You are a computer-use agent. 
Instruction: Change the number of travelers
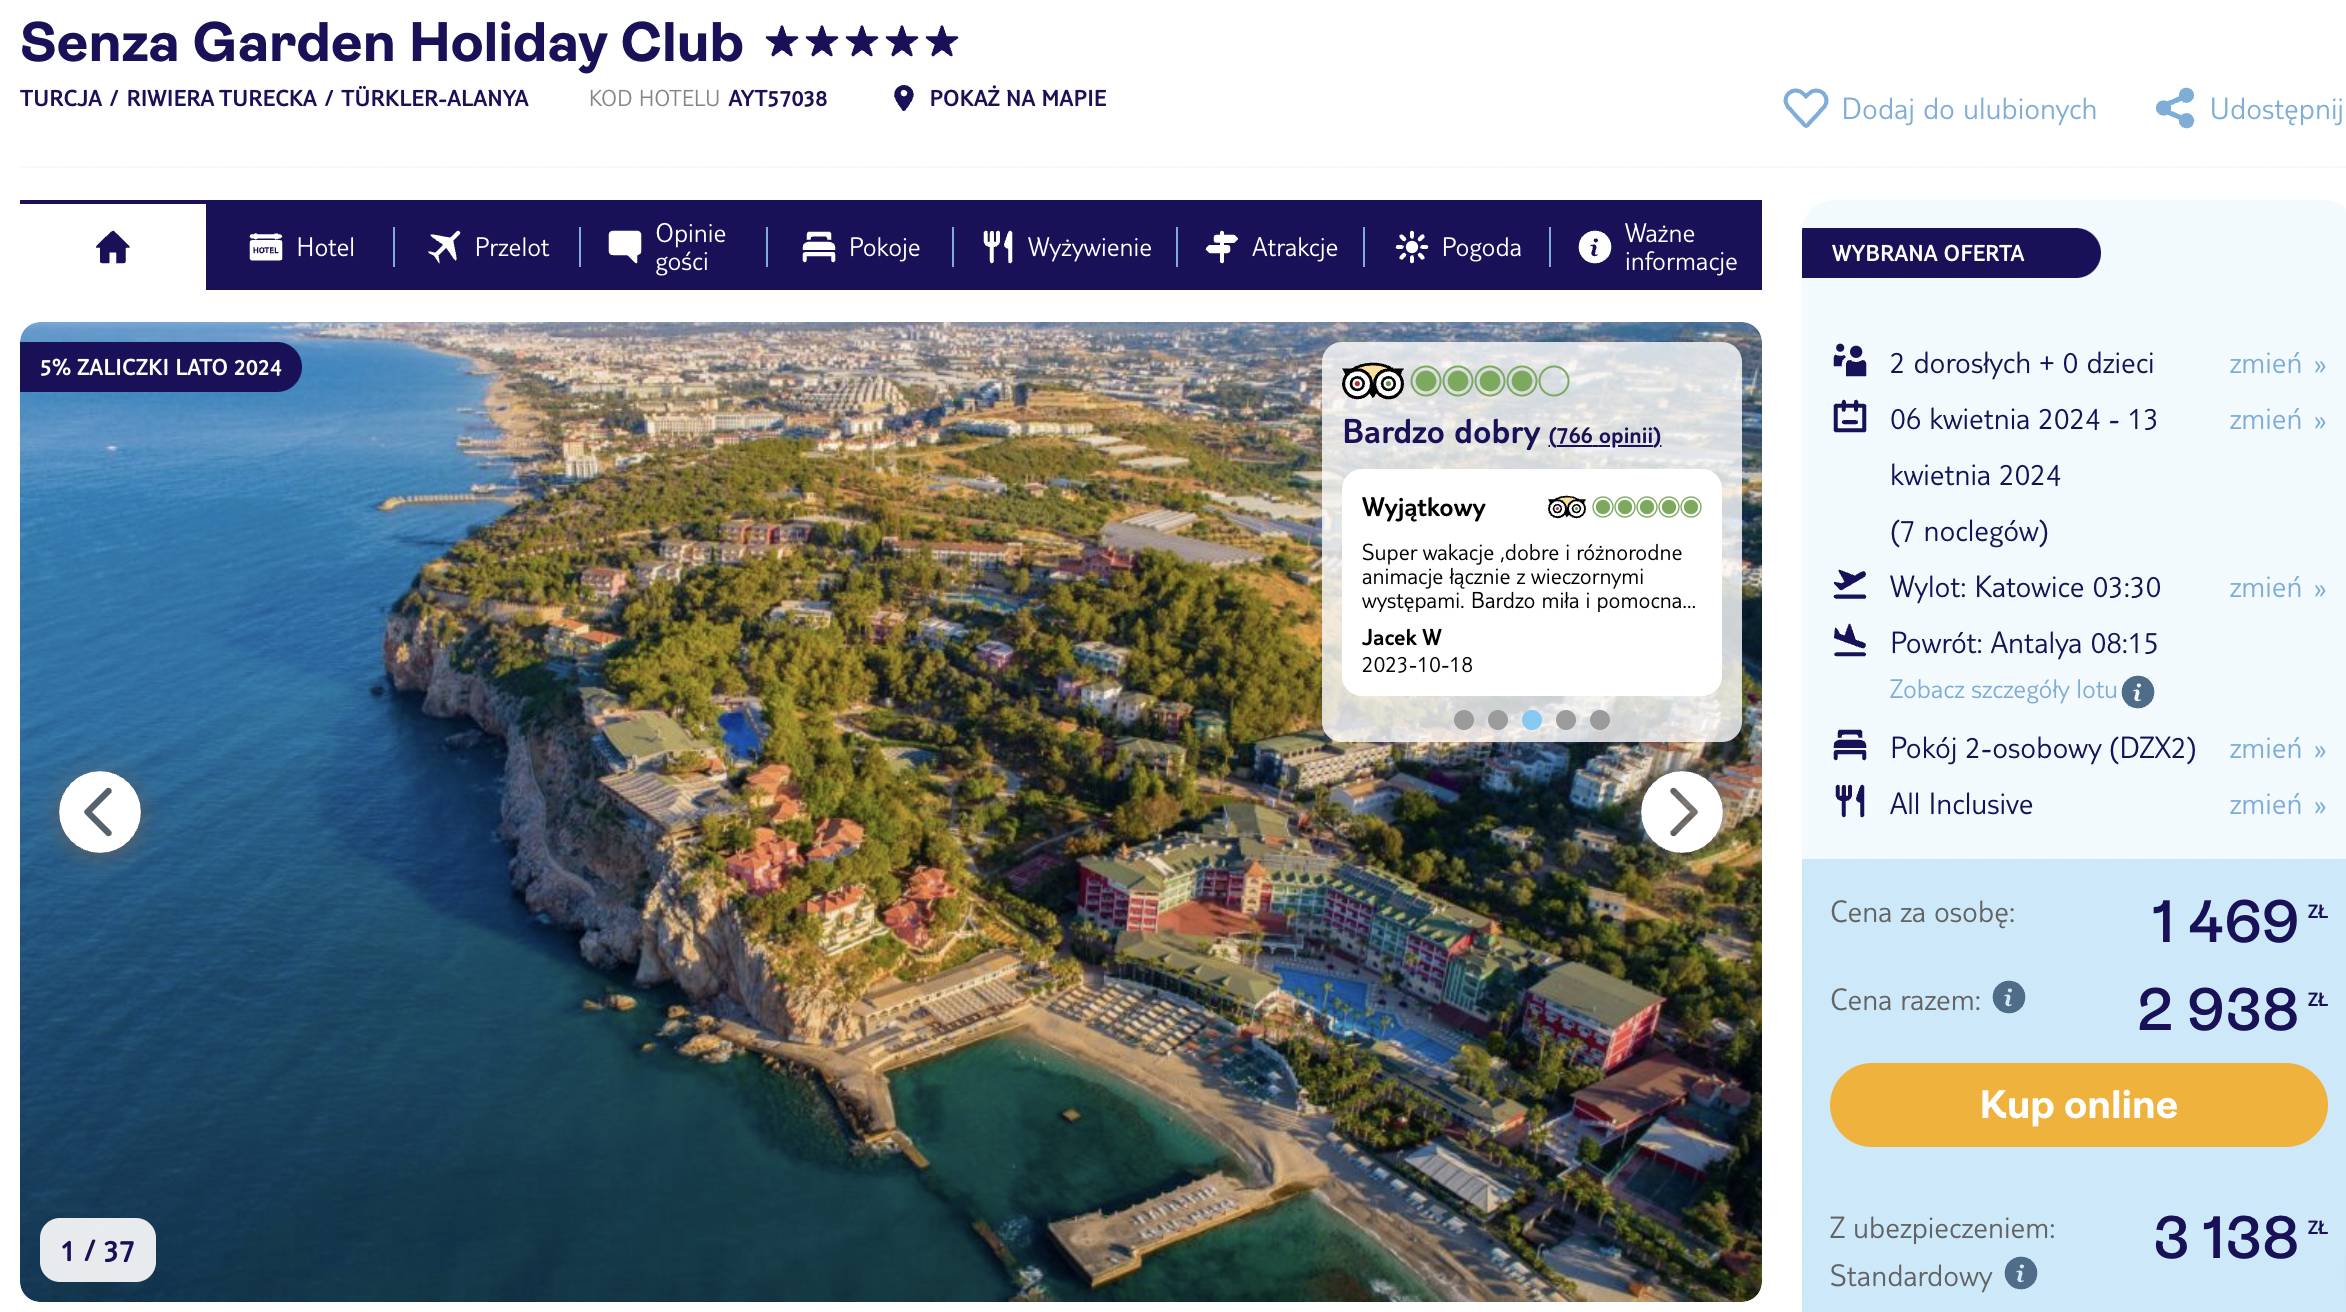click(2277, 364)
